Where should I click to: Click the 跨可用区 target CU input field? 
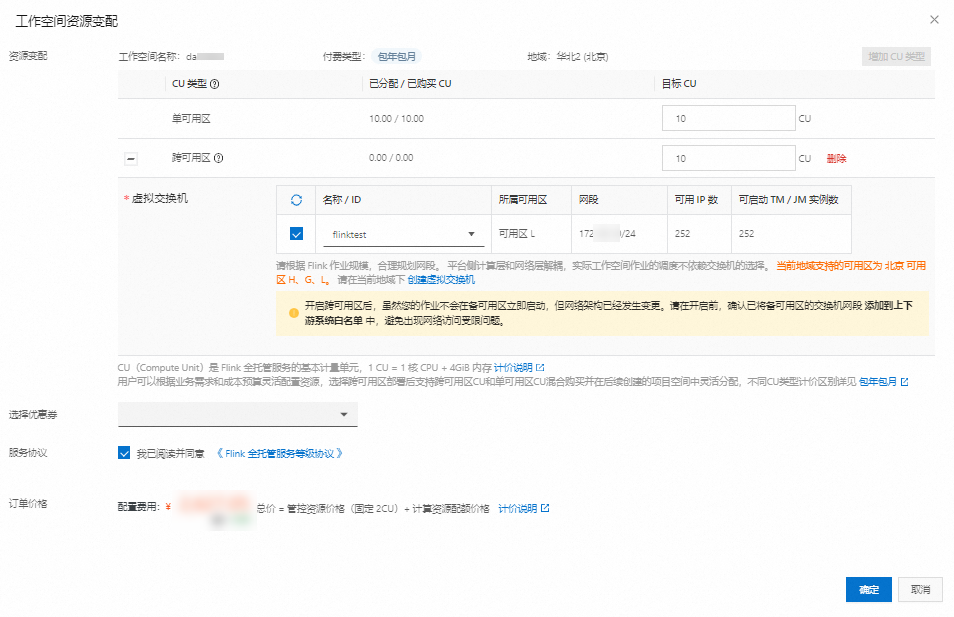click(728, 158)
